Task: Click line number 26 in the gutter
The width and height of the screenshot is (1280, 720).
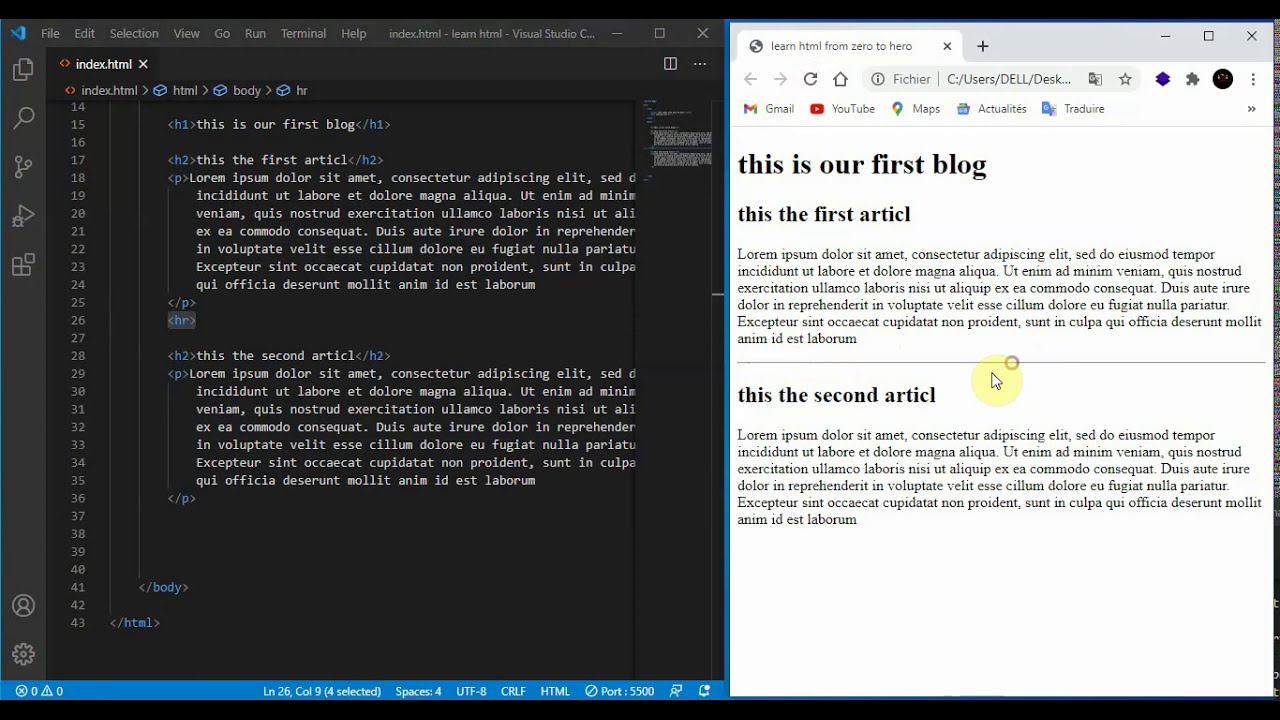Action: pyautogui.click(x=79, y=320)
